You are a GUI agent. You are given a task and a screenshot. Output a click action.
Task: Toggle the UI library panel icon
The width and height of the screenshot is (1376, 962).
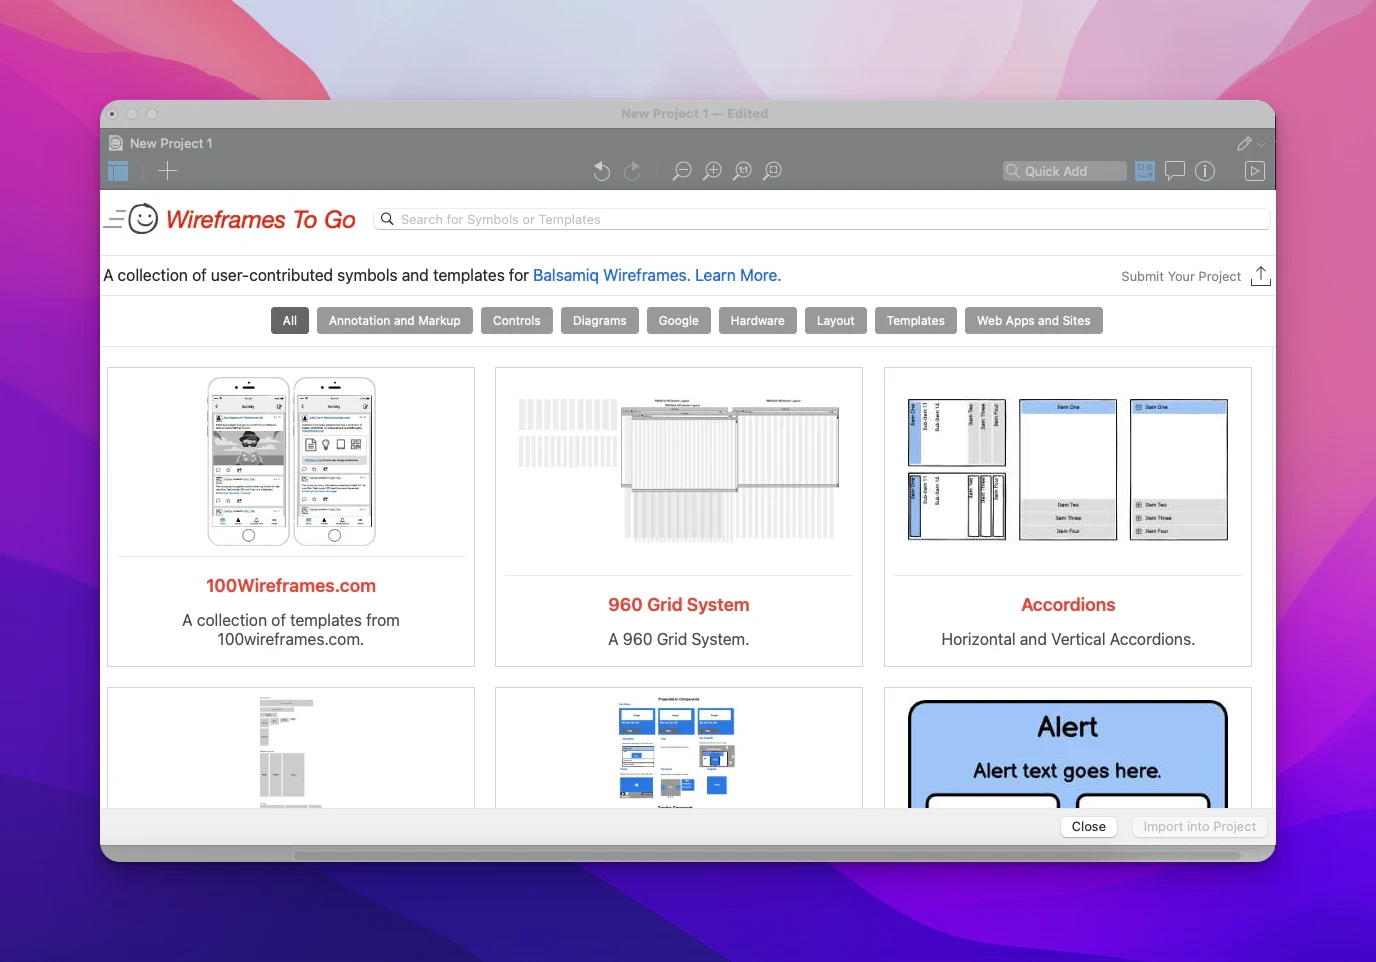pyautogui.click(x=1145, y=171)
